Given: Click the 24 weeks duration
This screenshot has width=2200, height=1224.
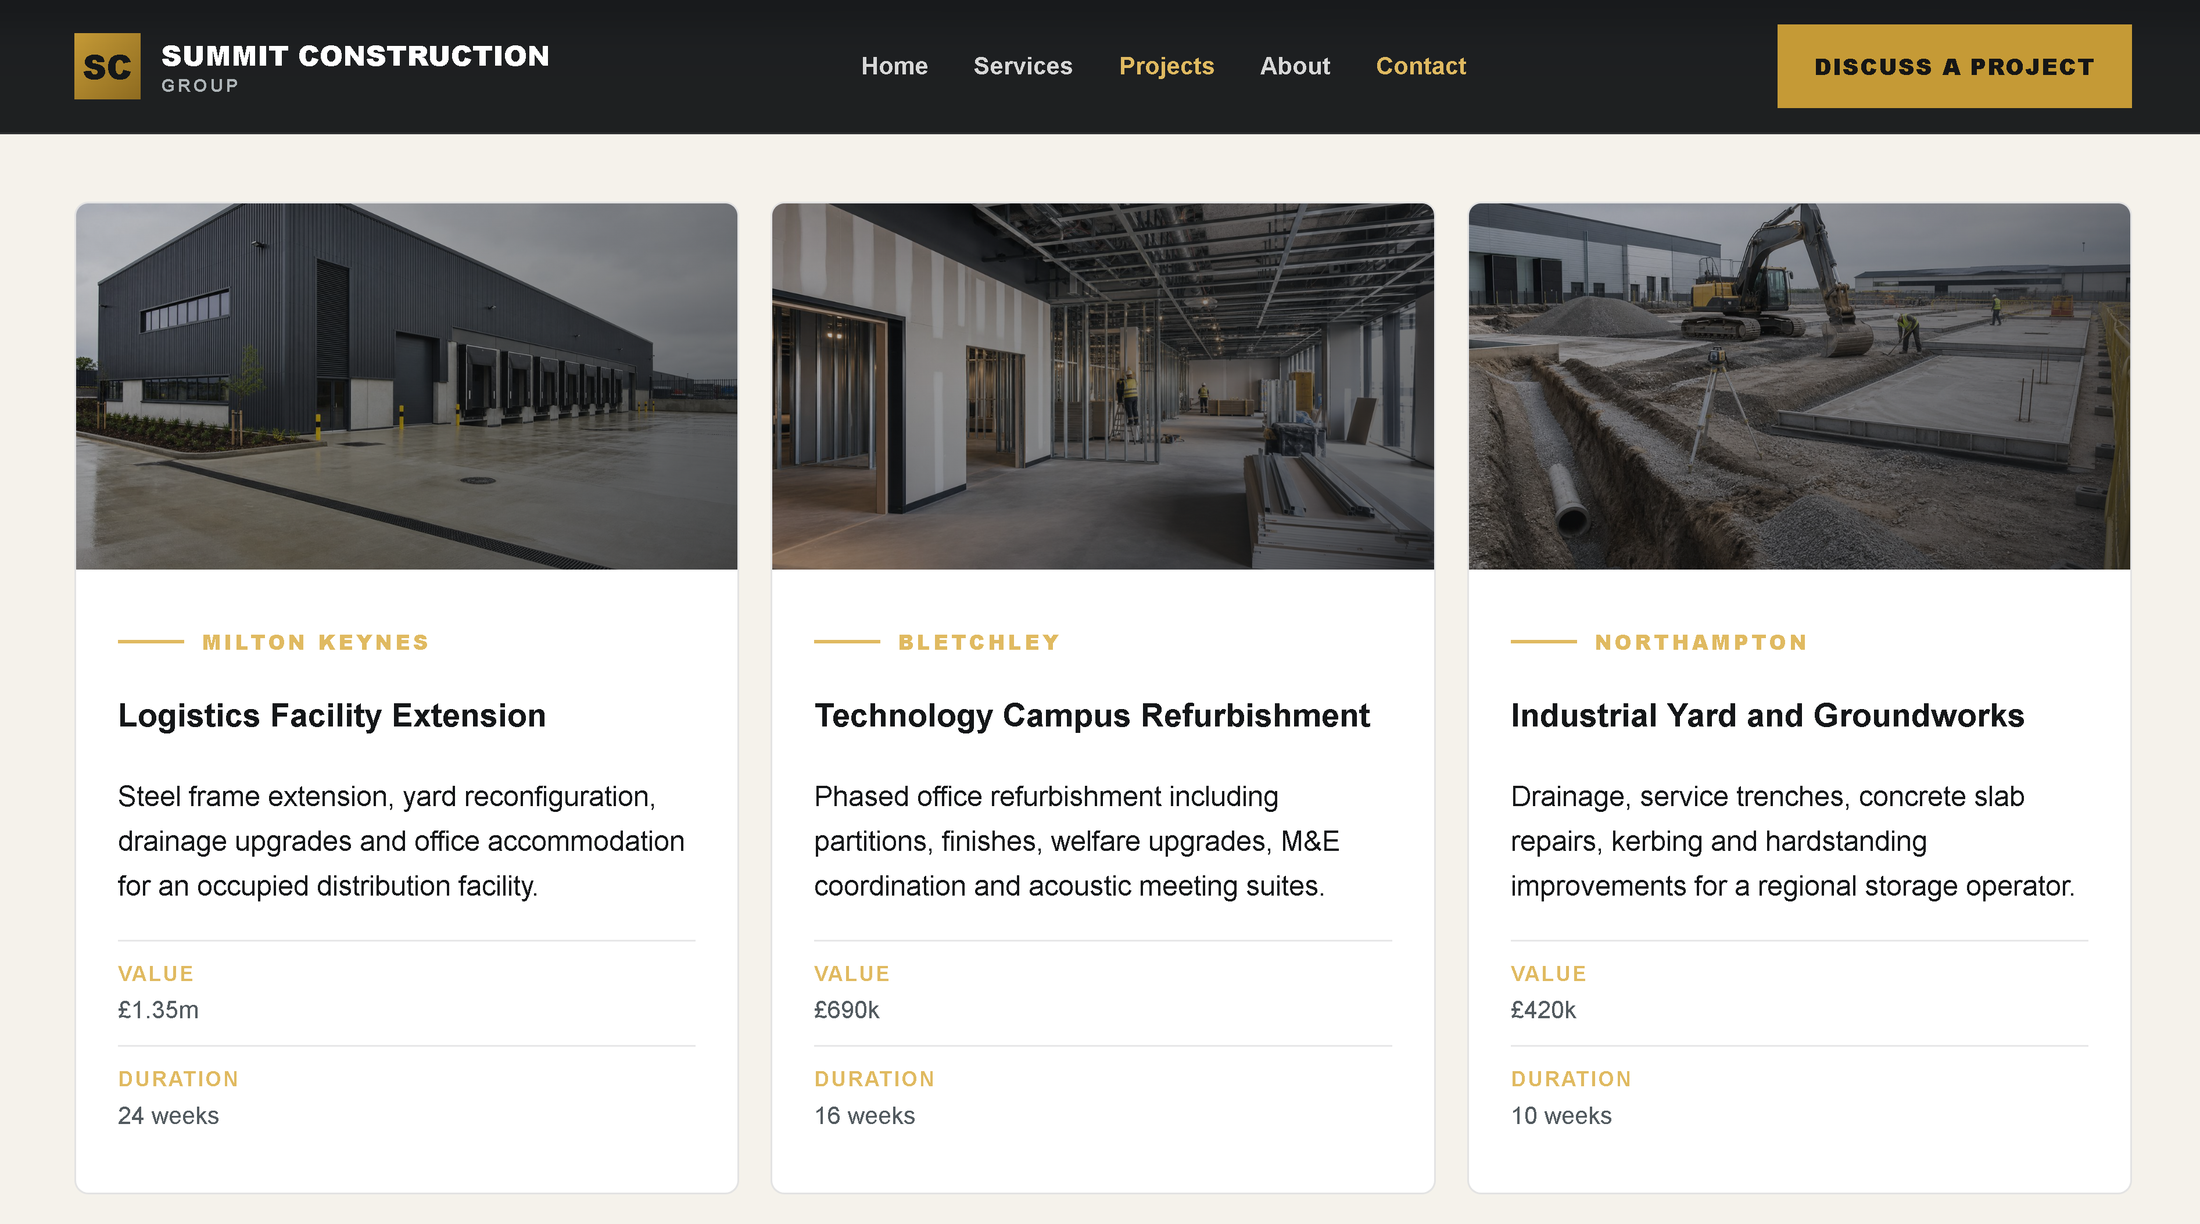Looking at the screenshot, I should point(168,1116).
